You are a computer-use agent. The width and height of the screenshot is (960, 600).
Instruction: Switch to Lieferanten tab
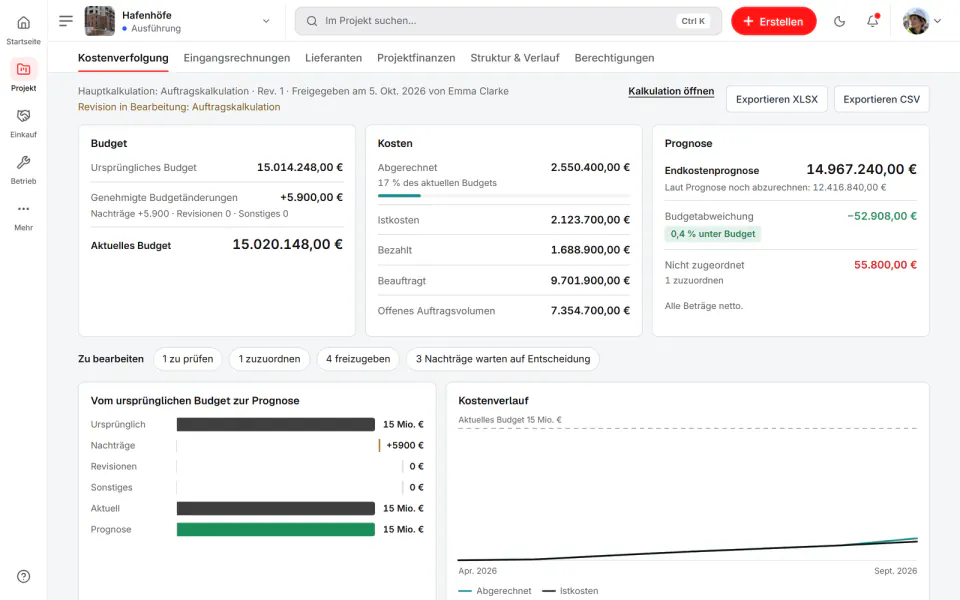tap(334, 58)
